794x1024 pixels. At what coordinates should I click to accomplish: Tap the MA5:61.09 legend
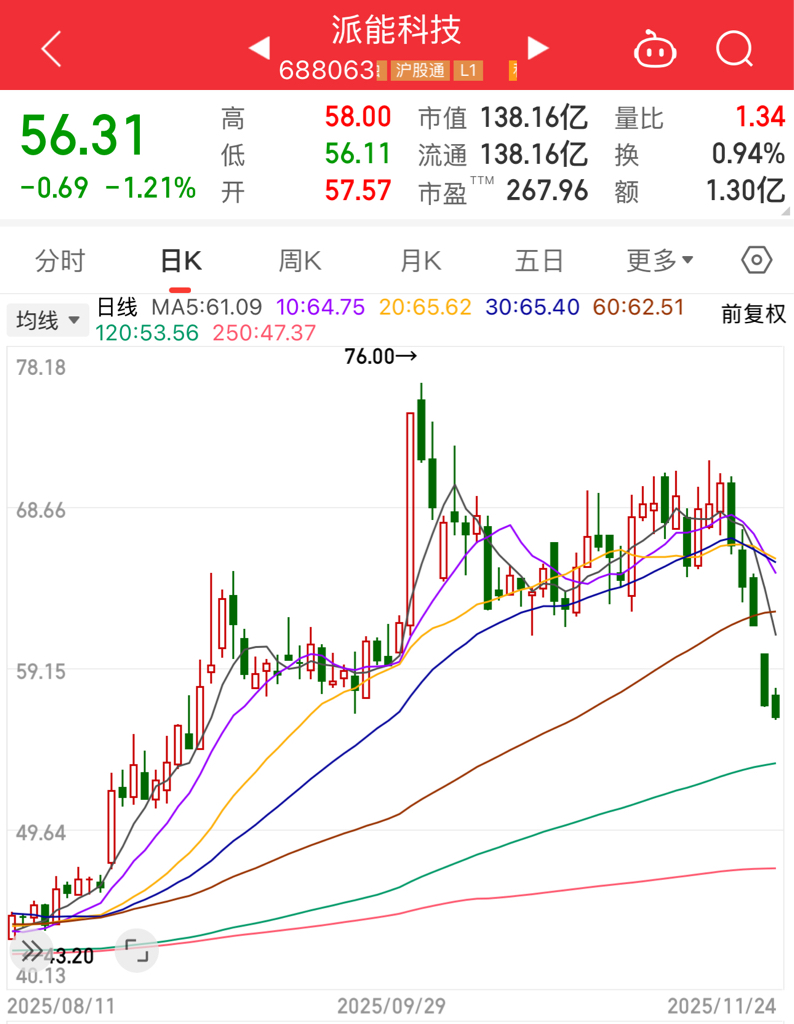click(x=206, y=307)
